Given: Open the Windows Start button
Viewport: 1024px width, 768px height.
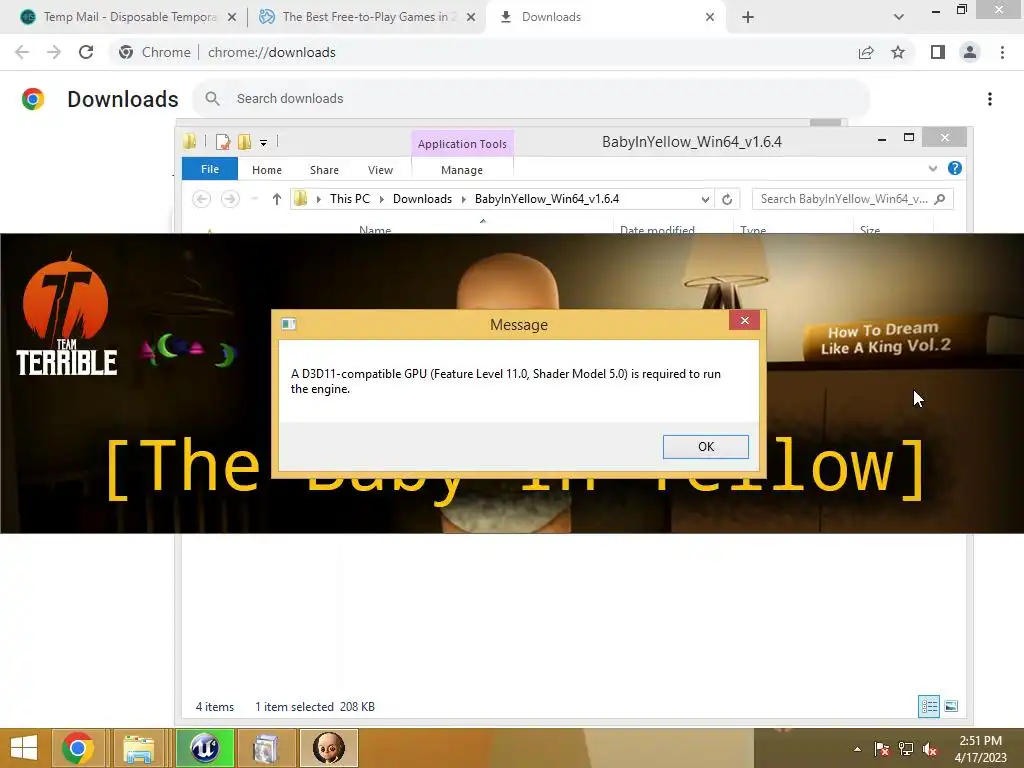Looking at the screenshot, I should click(x=24, y=748).
